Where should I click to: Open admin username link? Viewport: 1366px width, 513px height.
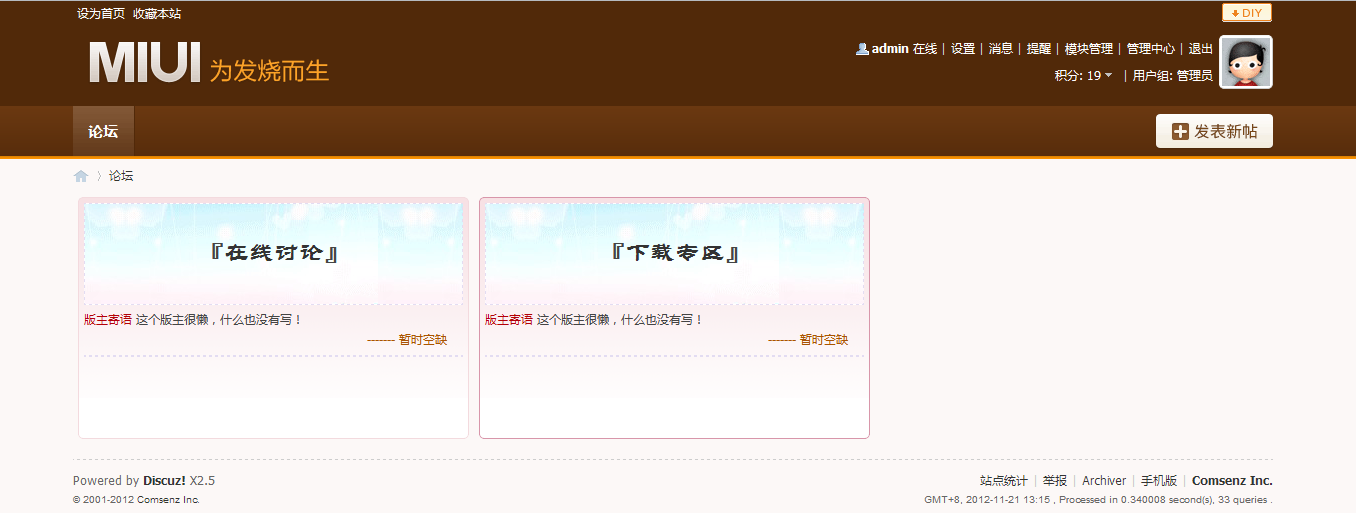pos(890,48)
